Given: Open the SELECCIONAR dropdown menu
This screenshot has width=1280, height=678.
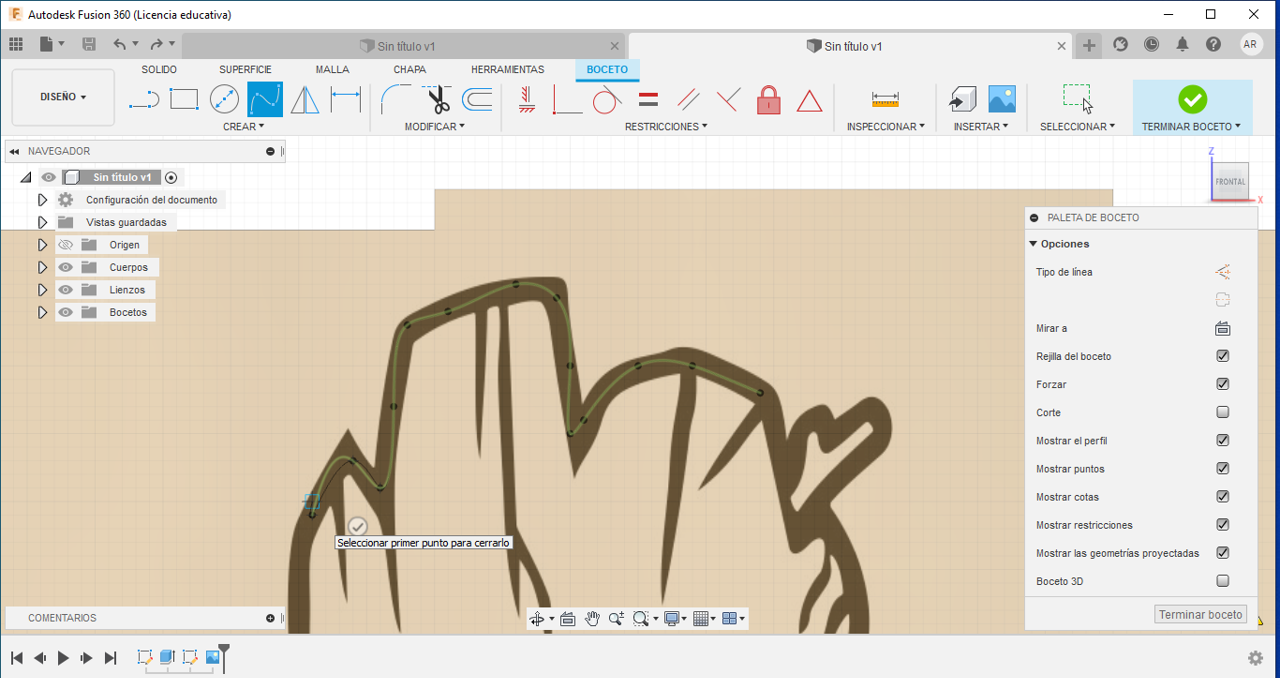Looking at the screenshot, I should (x=1077, y=127).
